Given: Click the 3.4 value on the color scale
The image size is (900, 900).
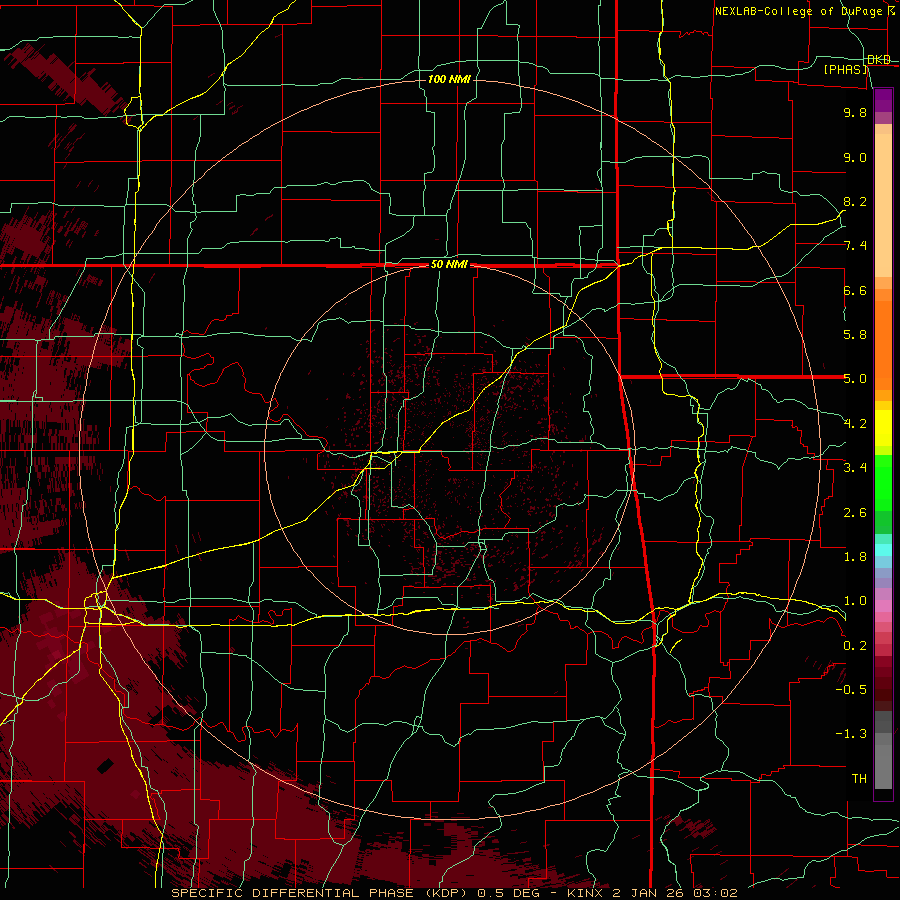Looking at the screenshot, I should click(855, 468).
